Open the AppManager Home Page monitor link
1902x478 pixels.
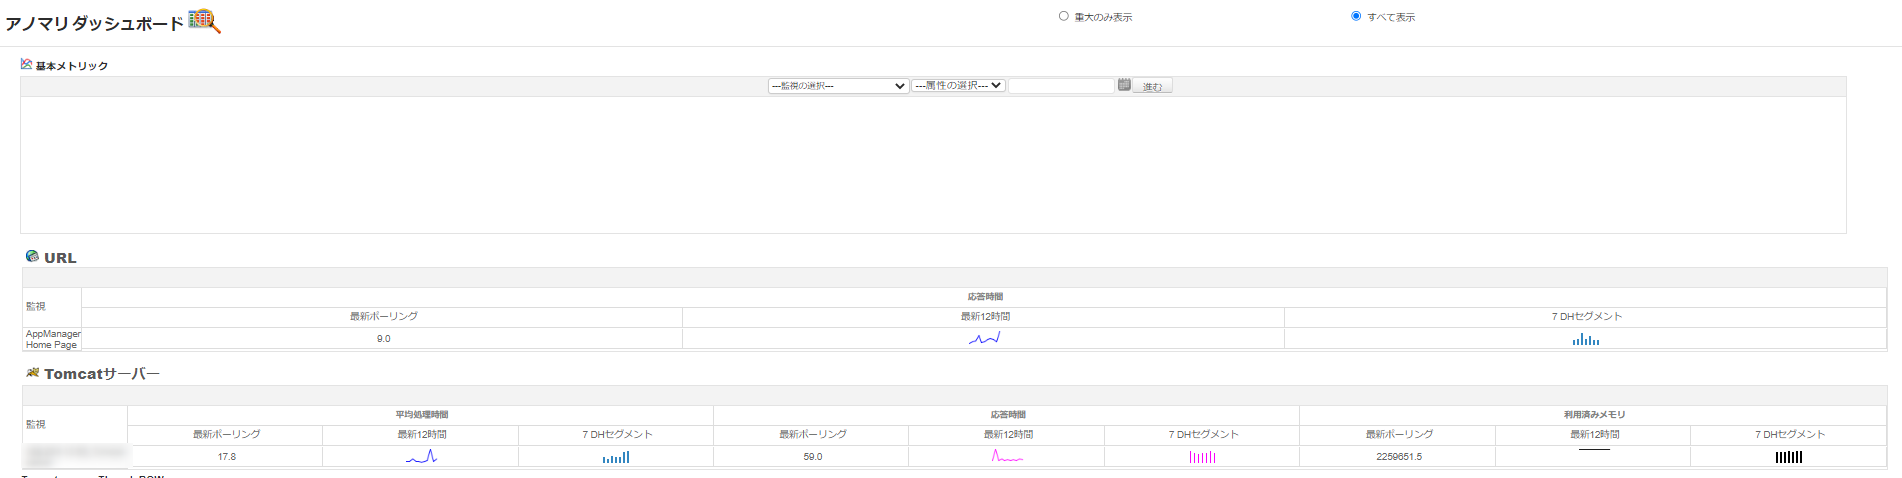(x=52, y=339)
